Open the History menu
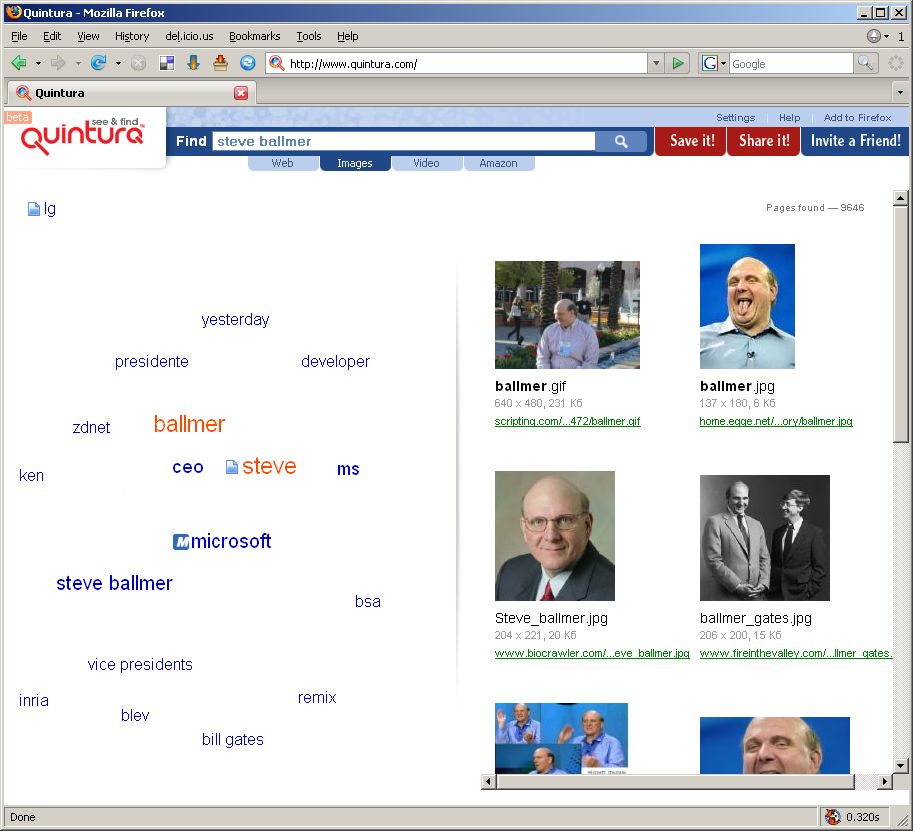The image size is (913, 831). tap(132, 36)
